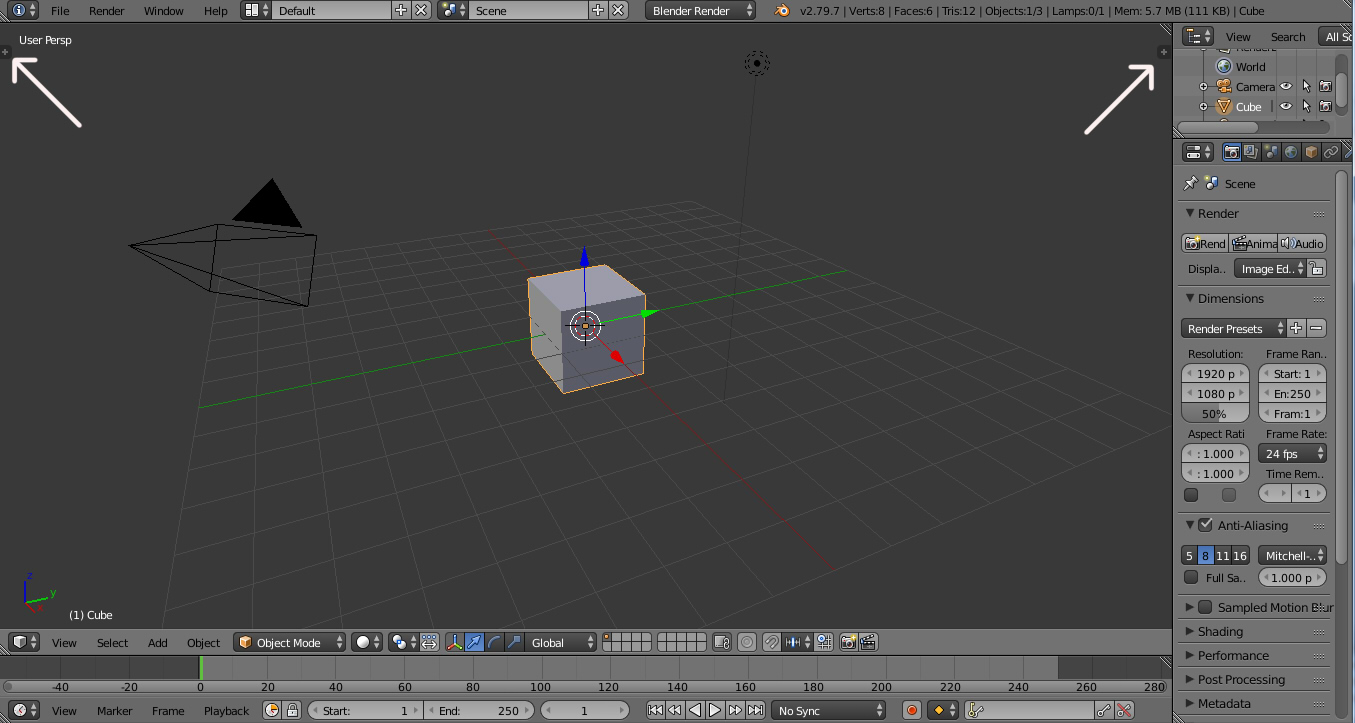Toggle snap magnet icon
This screenshot has height=723, width=1355.
[772, 642]
